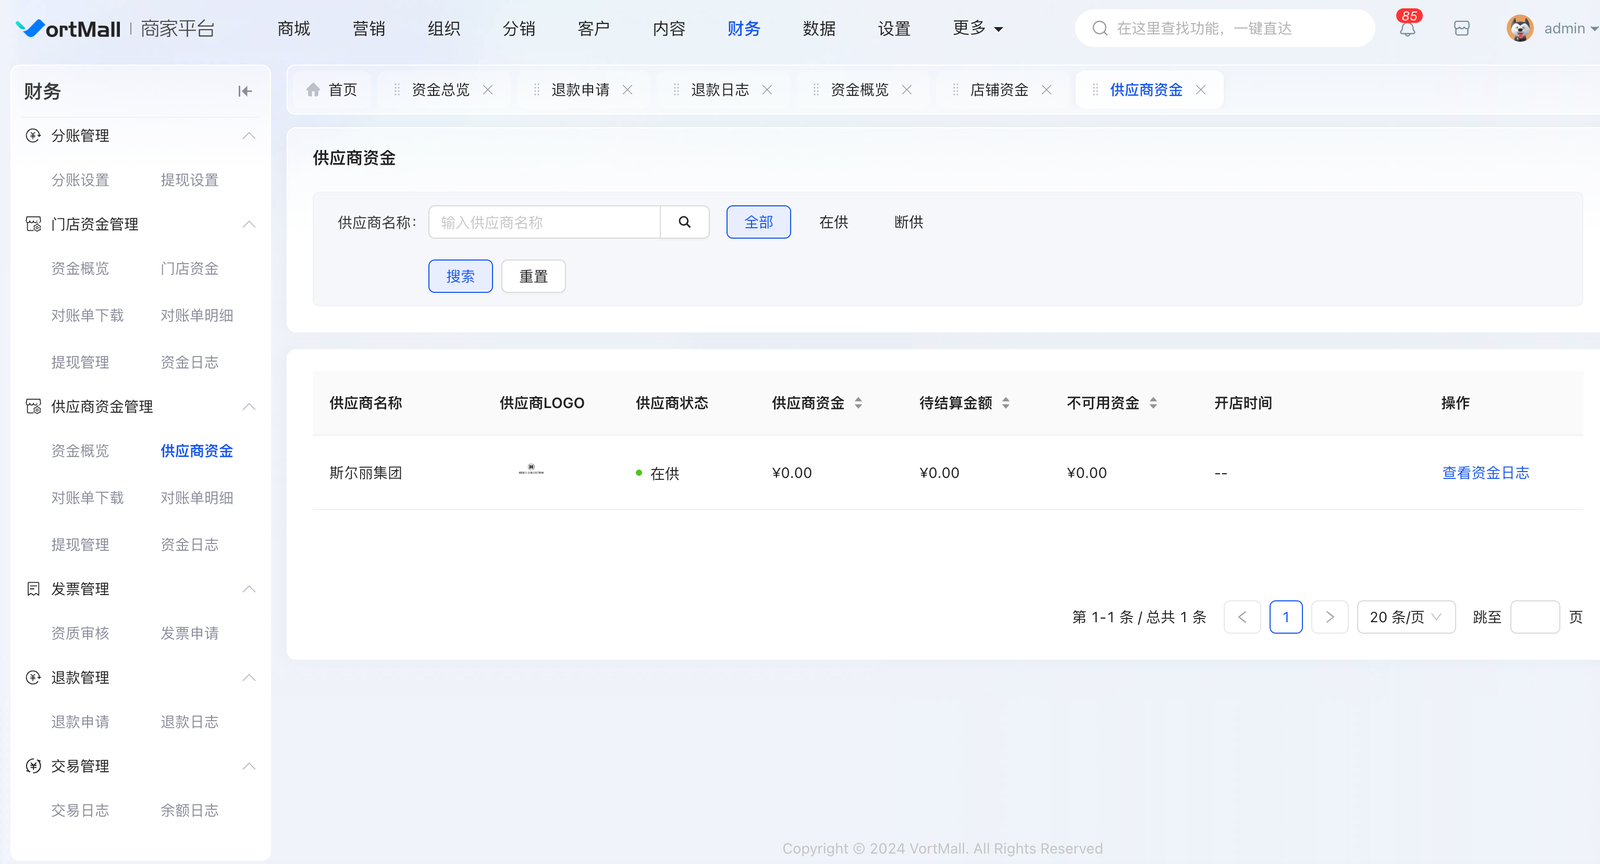Collapse the 分账管理 sidebar group
Screen dimensions: 1600x864
pyautogui.click(x=249, y=136)
